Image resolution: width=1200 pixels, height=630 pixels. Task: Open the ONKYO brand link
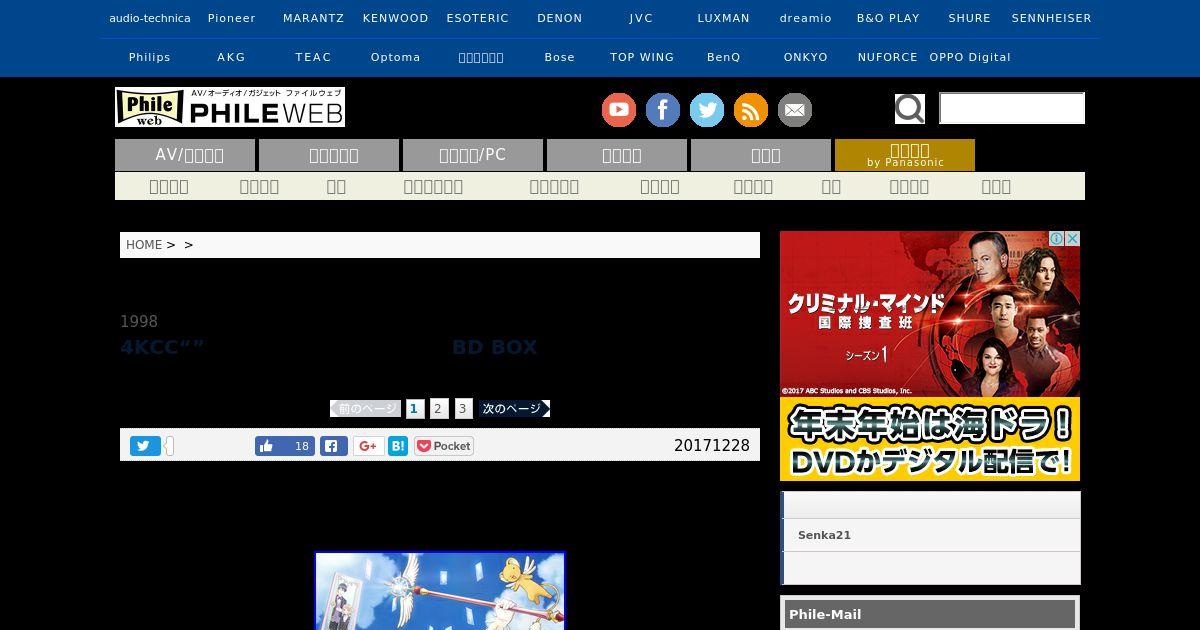806,57
